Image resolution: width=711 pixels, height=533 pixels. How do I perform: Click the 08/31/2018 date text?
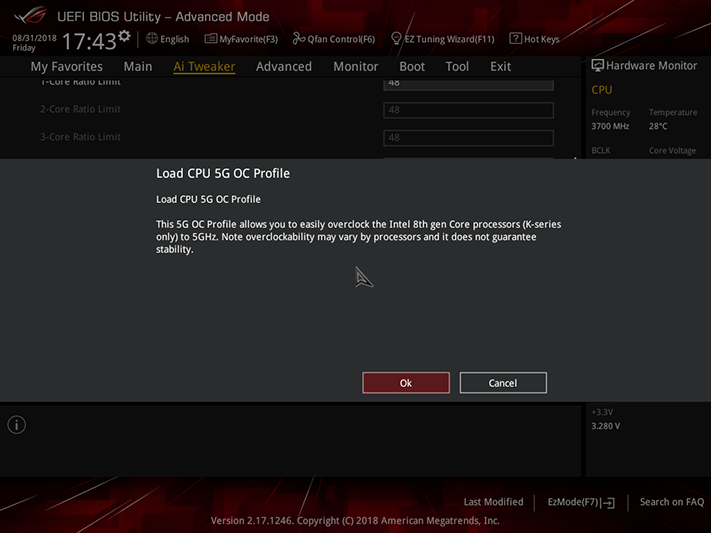click(34, 38)
